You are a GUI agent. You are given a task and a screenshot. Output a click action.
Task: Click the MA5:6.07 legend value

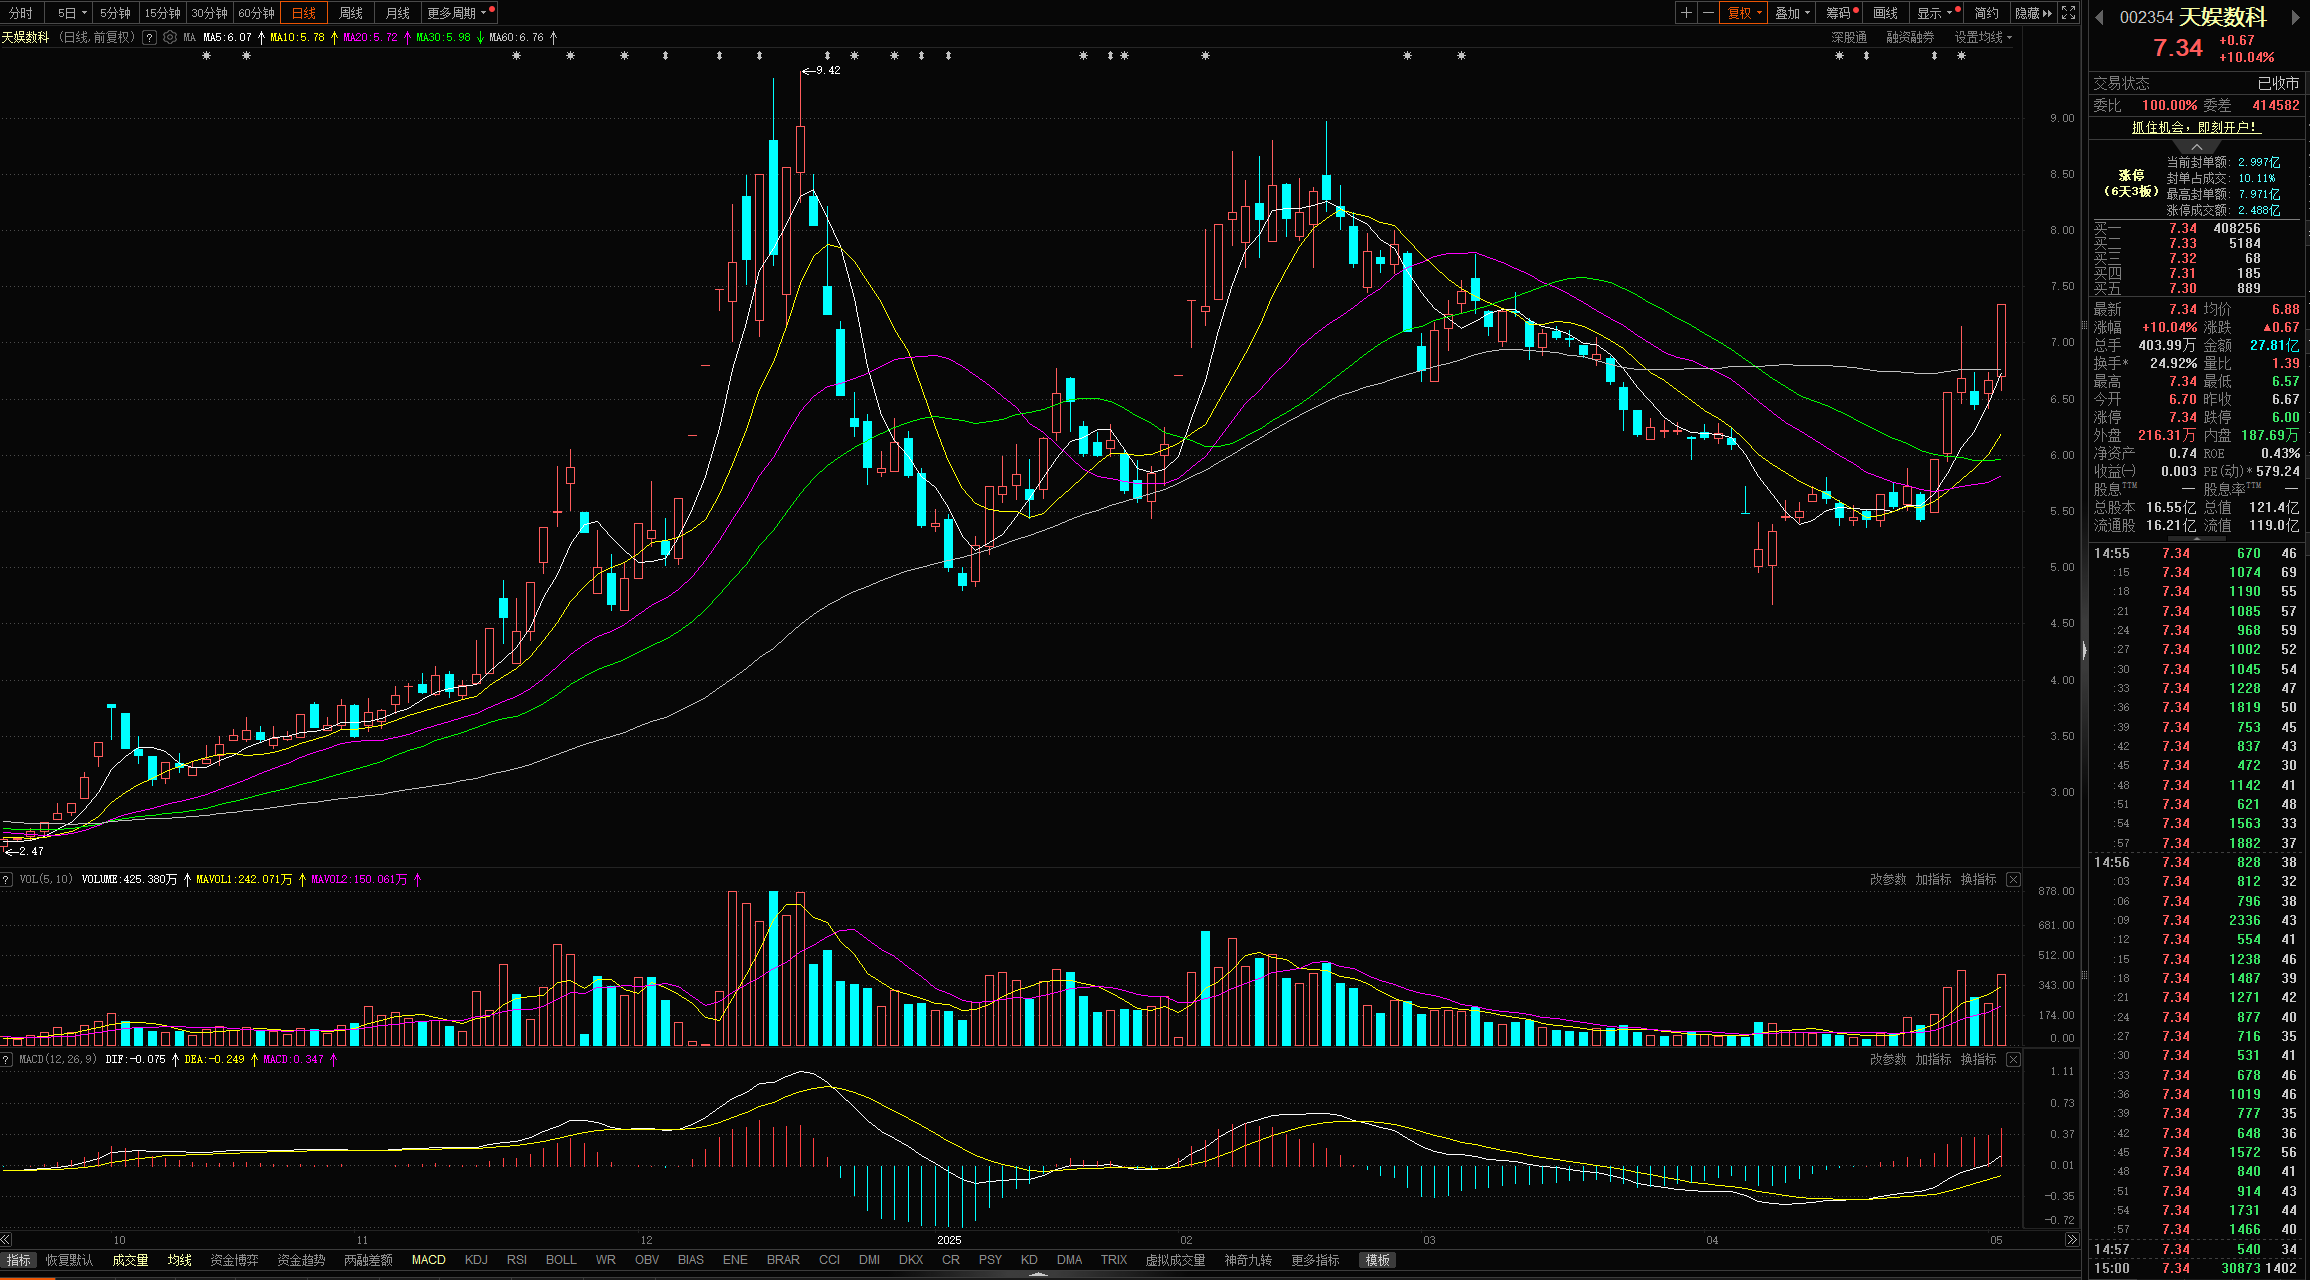pos(227,37)
